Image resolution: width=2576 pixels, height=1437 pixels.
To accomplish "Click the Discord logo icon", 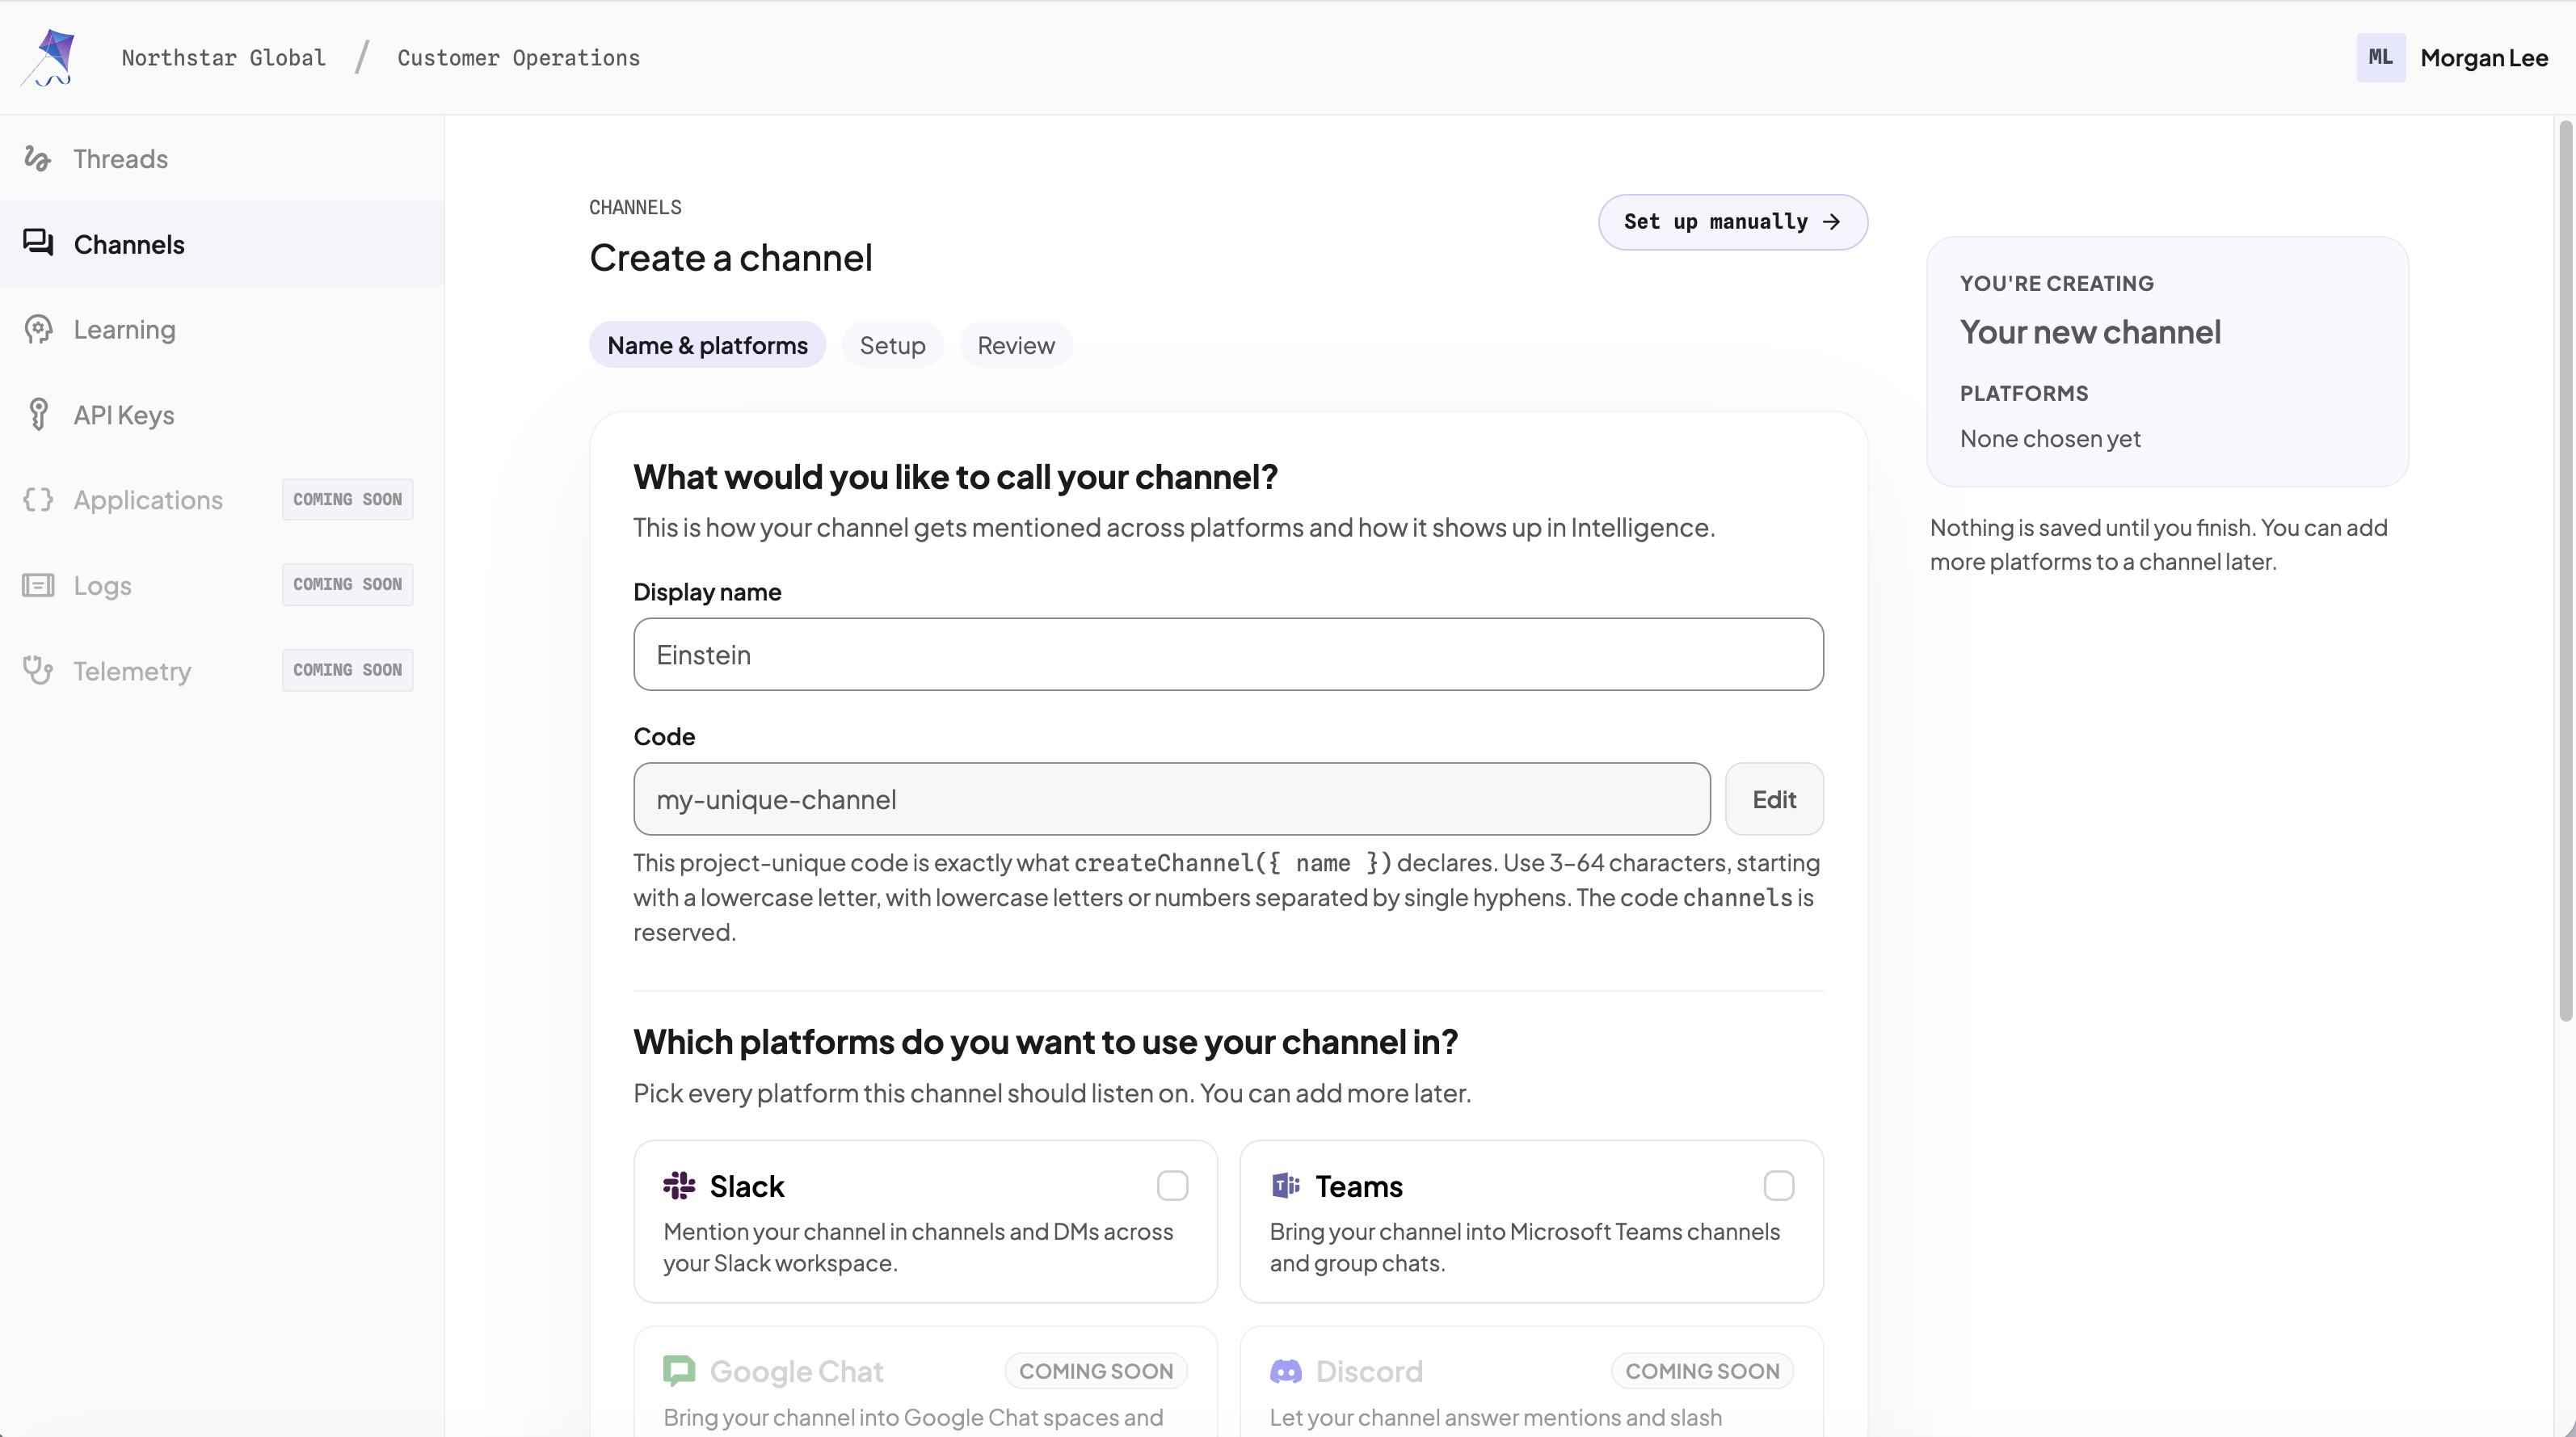I will (x=1286, y=1371).
